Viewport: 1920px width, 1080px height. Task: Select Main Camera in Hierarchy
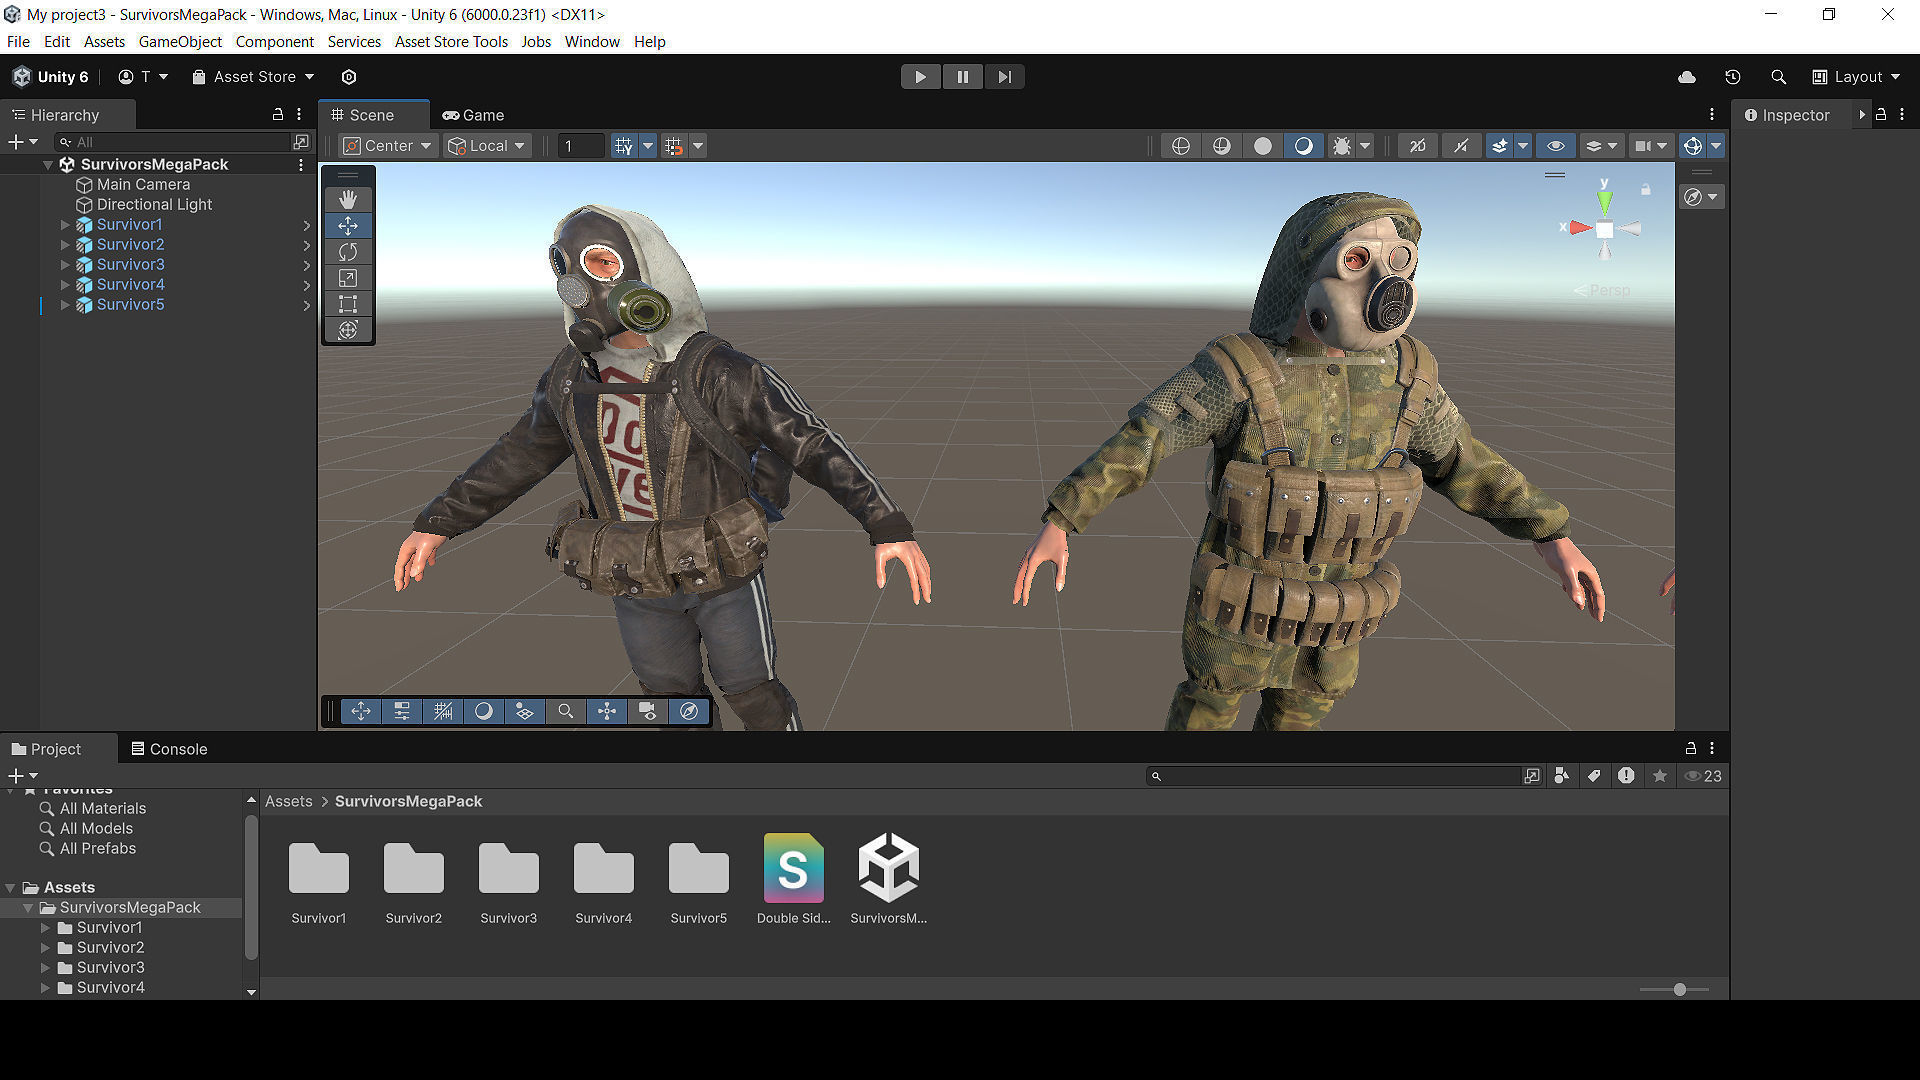[x=143, y=185]
